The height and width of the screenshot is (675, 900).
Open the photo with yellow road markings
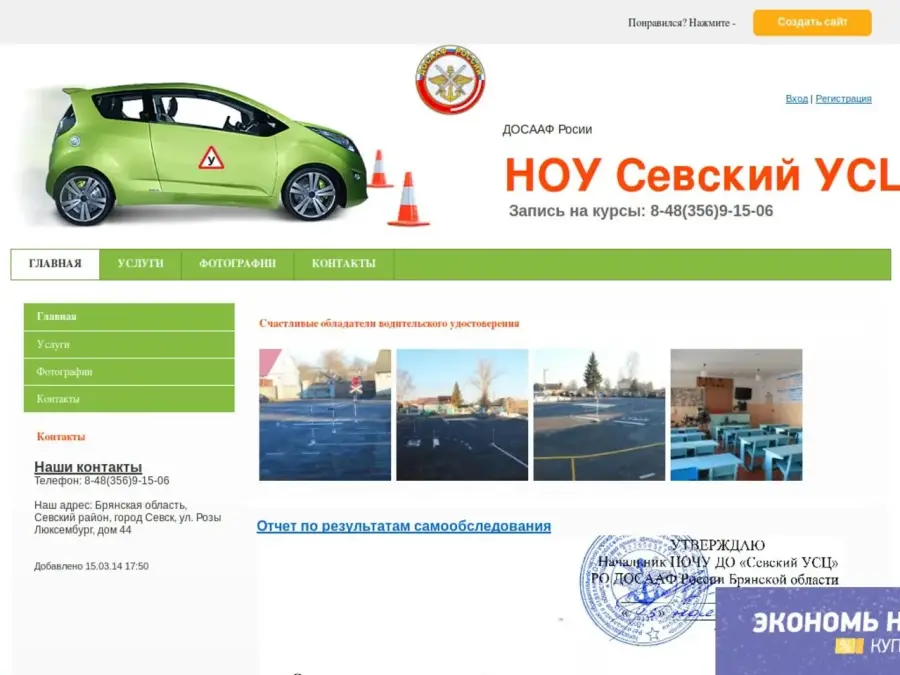point(599,414)
